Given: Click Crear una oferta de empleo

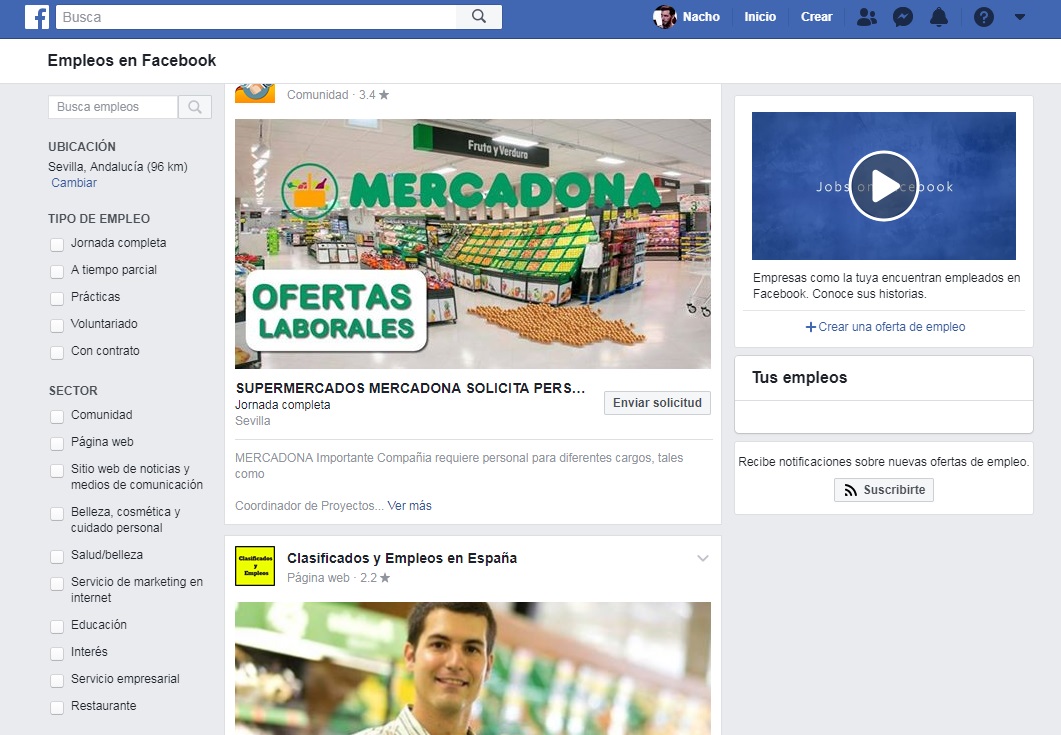Looking at the screenshot, I should 884,327.
